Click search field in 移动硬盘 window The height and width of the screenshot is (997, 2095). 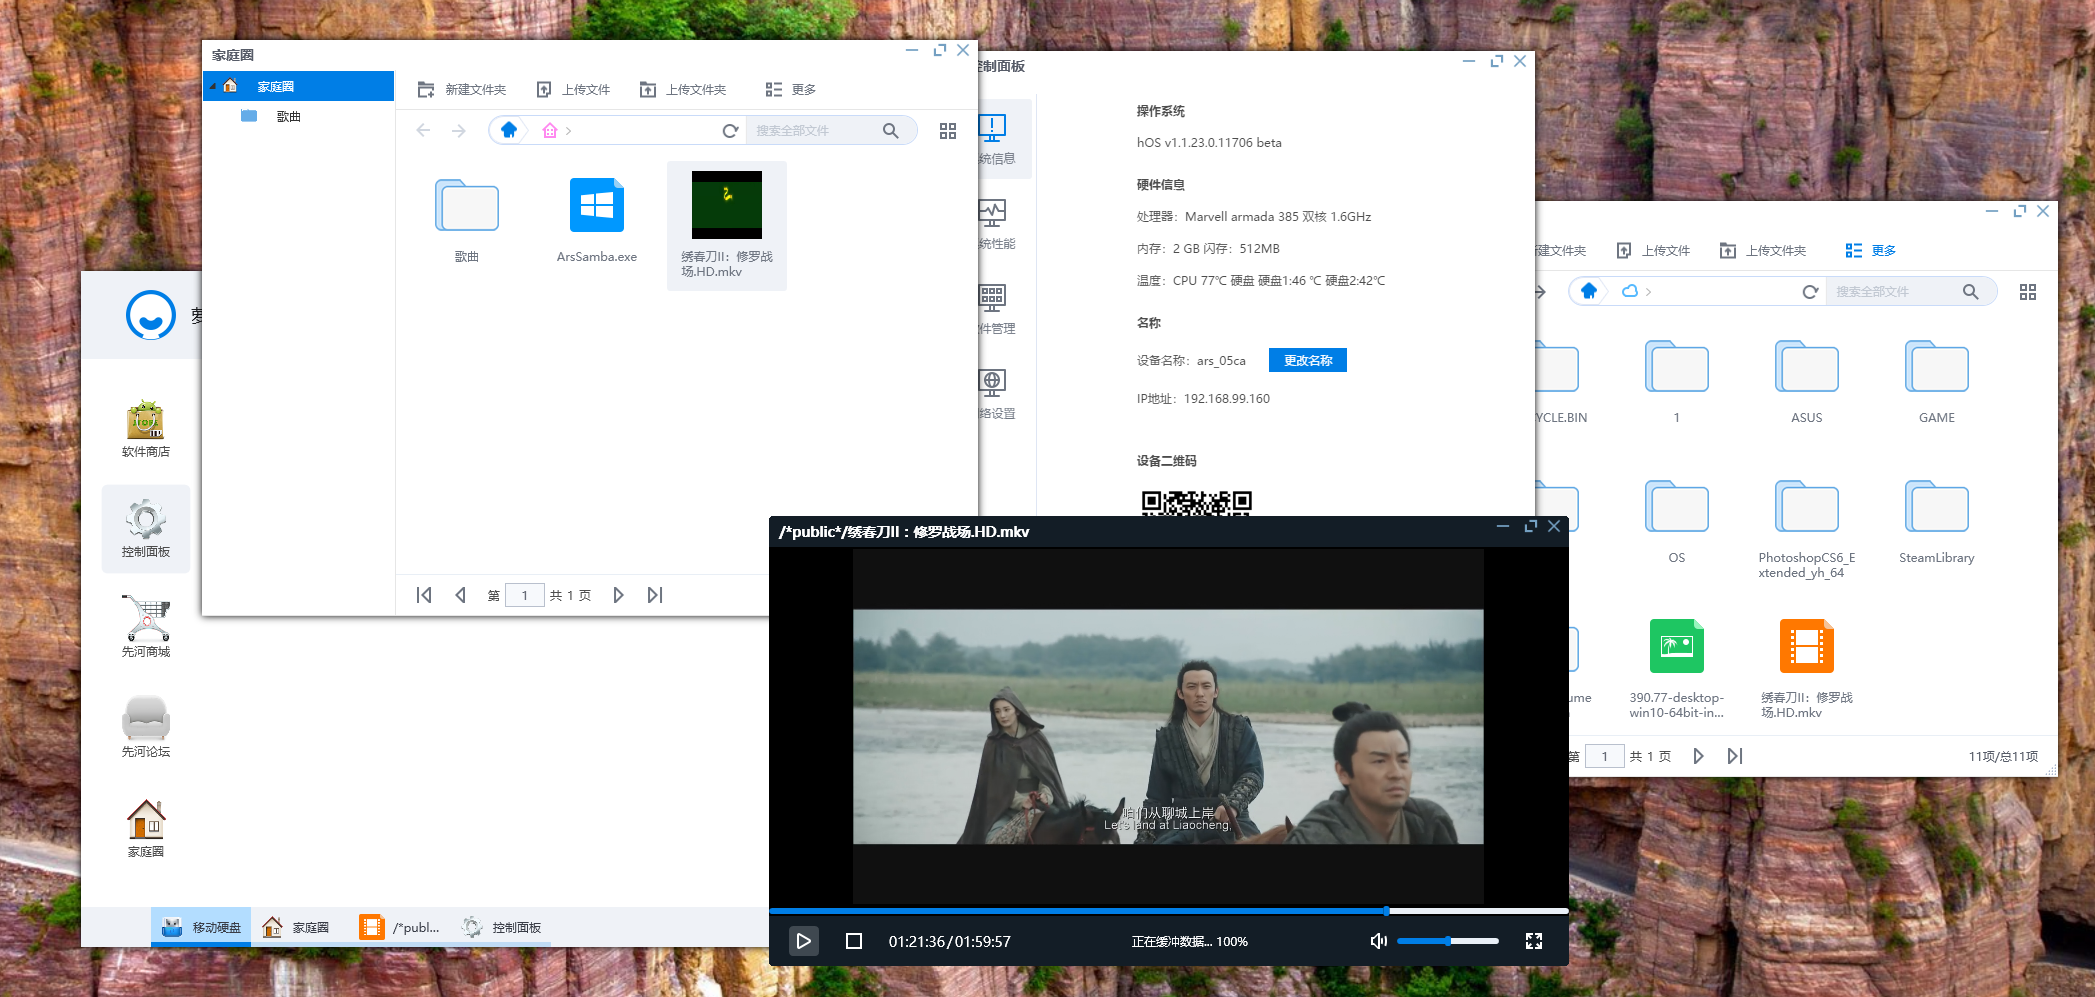1890,292
